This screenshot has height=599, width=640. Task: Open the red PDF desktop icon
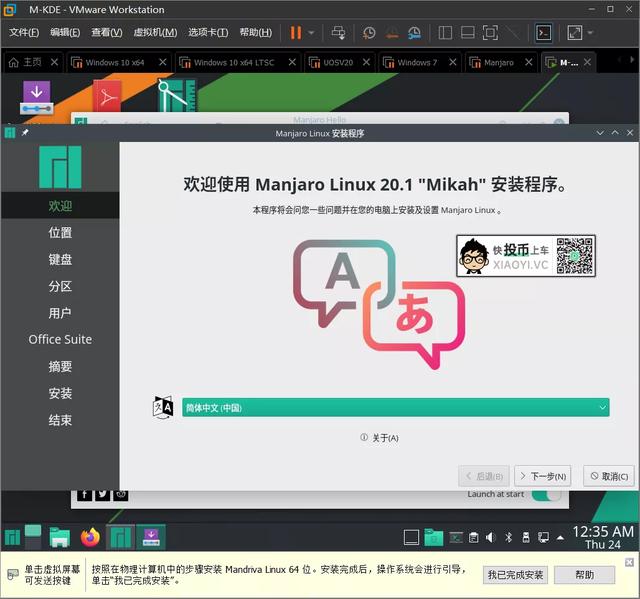point(107,96)
